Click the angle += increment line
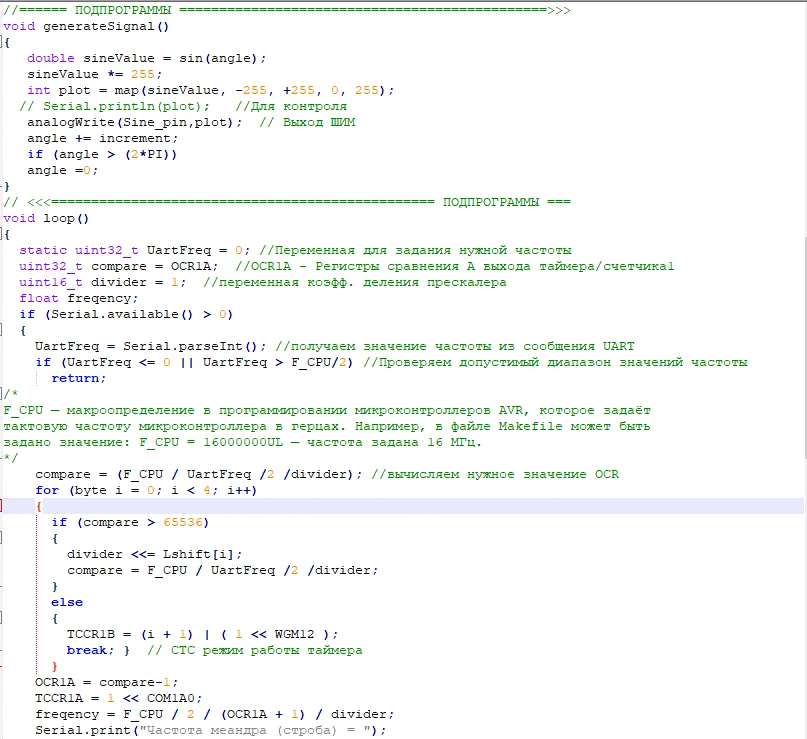 pos(90,138)
